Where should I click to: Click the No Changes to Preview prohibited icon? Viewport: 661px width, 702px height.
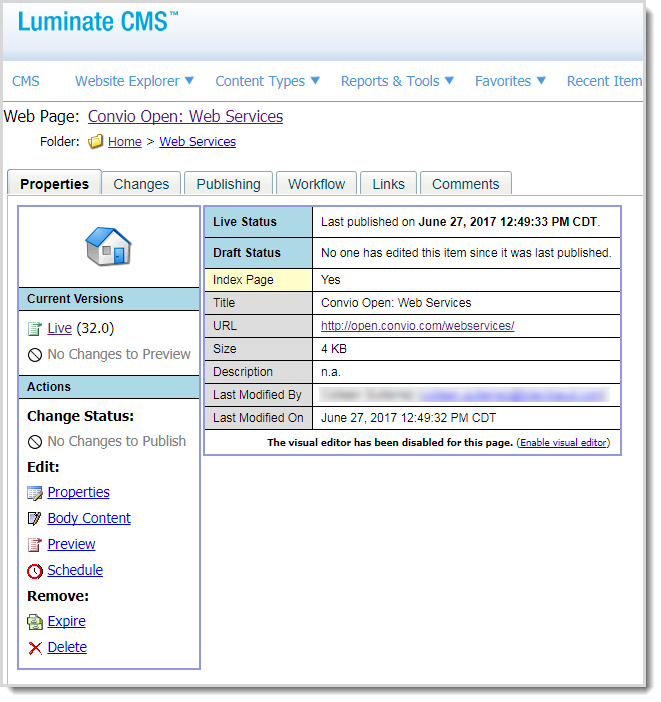point(35,355)
